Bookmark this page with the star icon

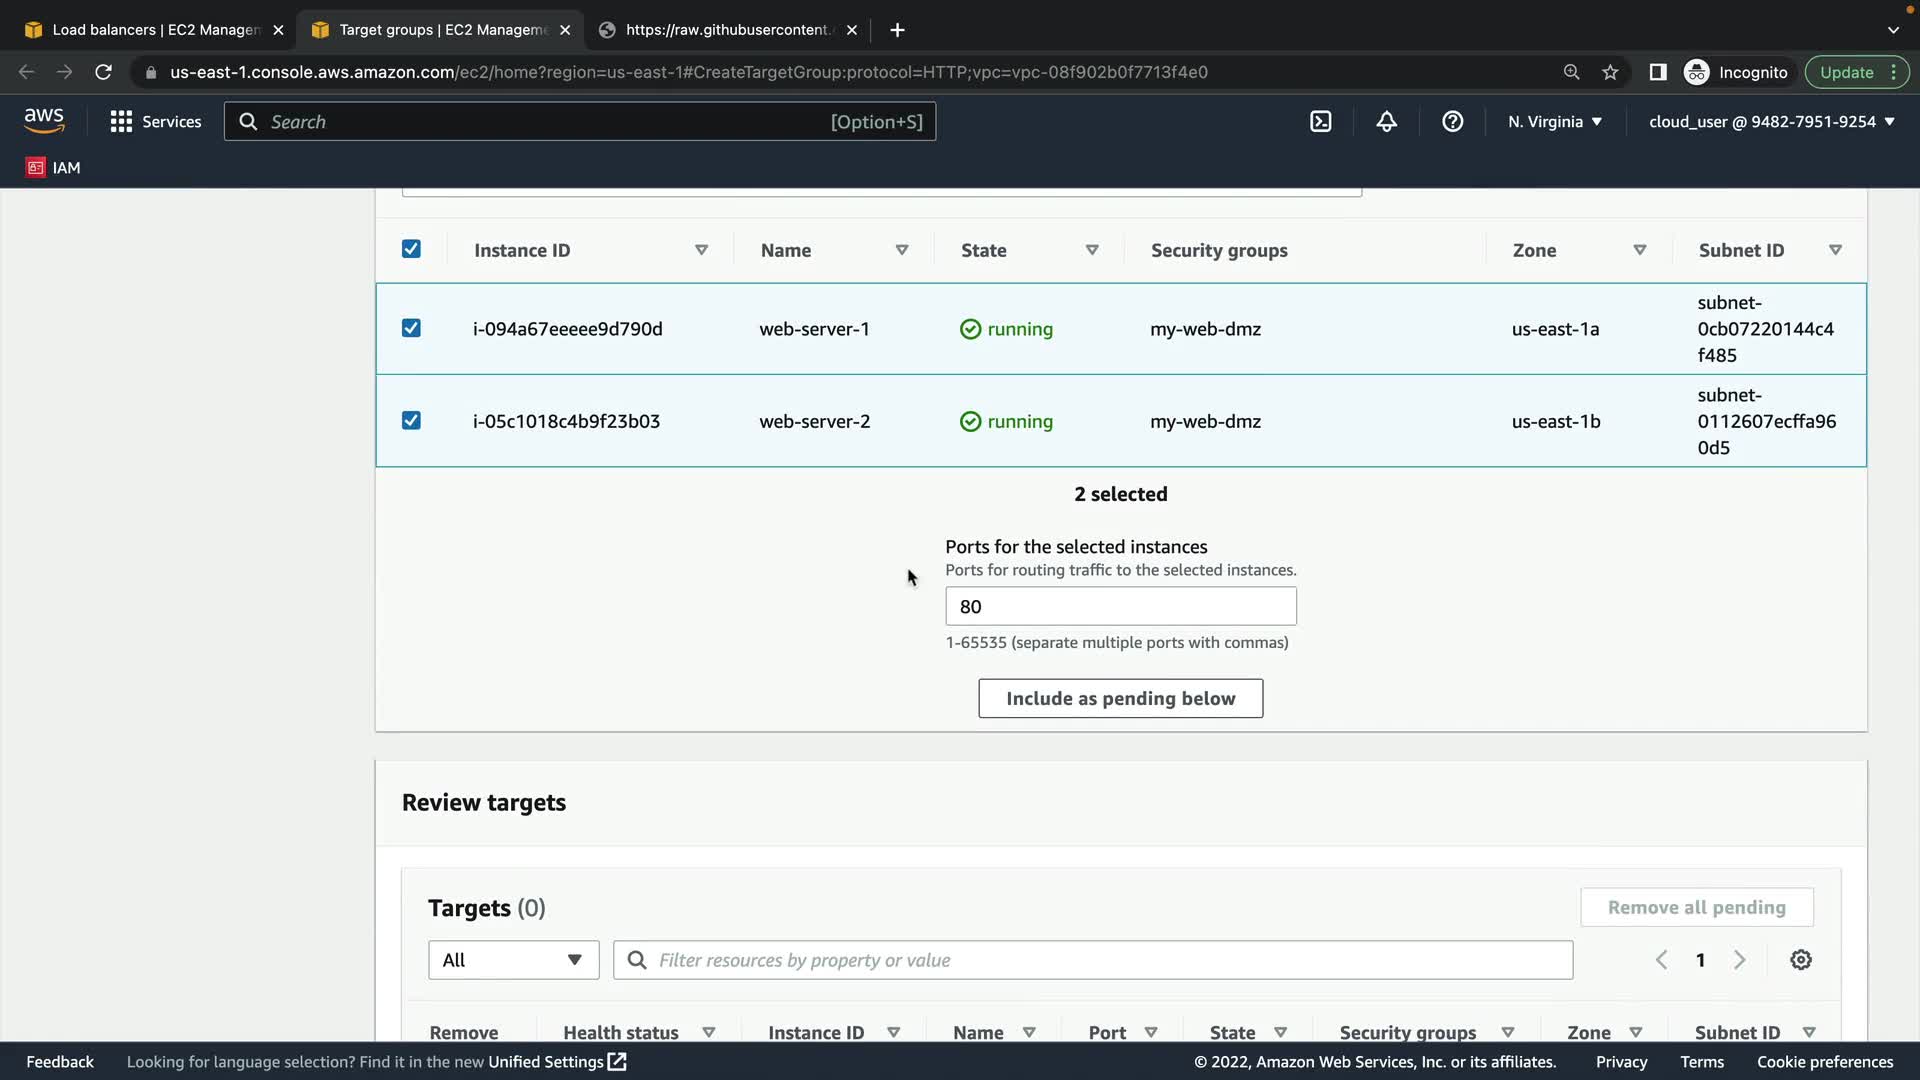tap(1610, 72)
